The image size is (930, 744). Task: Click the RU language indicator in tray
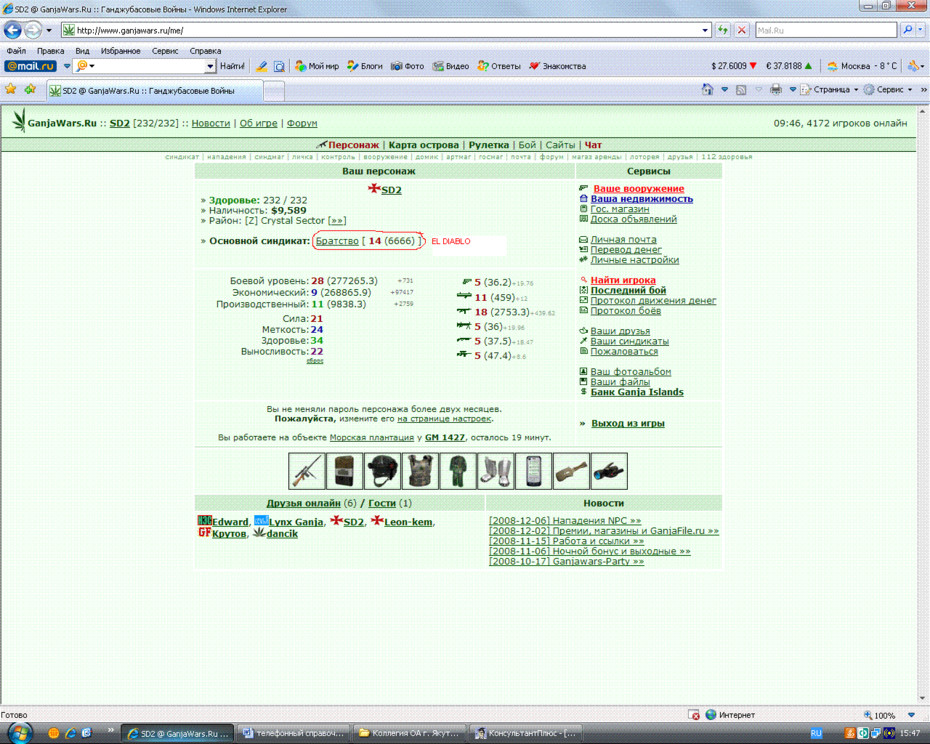pos(816,733)
